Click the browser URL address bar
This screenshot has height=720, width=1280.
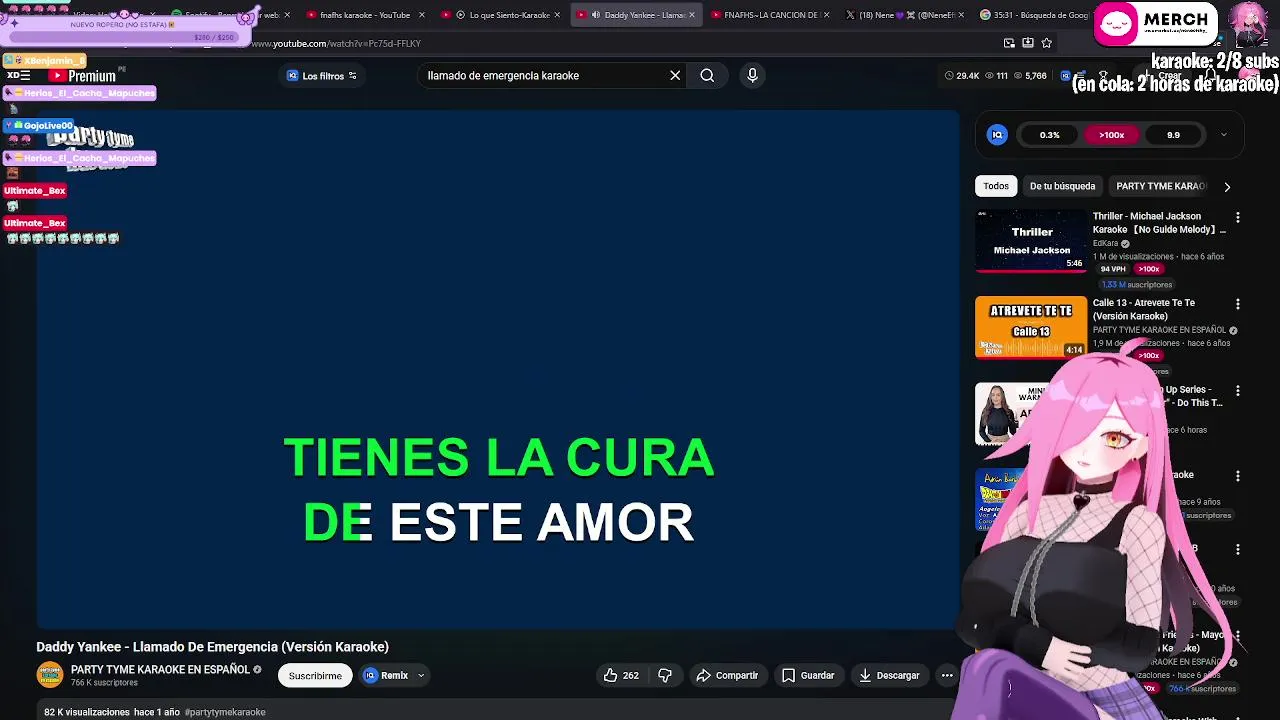coord(620,44)
